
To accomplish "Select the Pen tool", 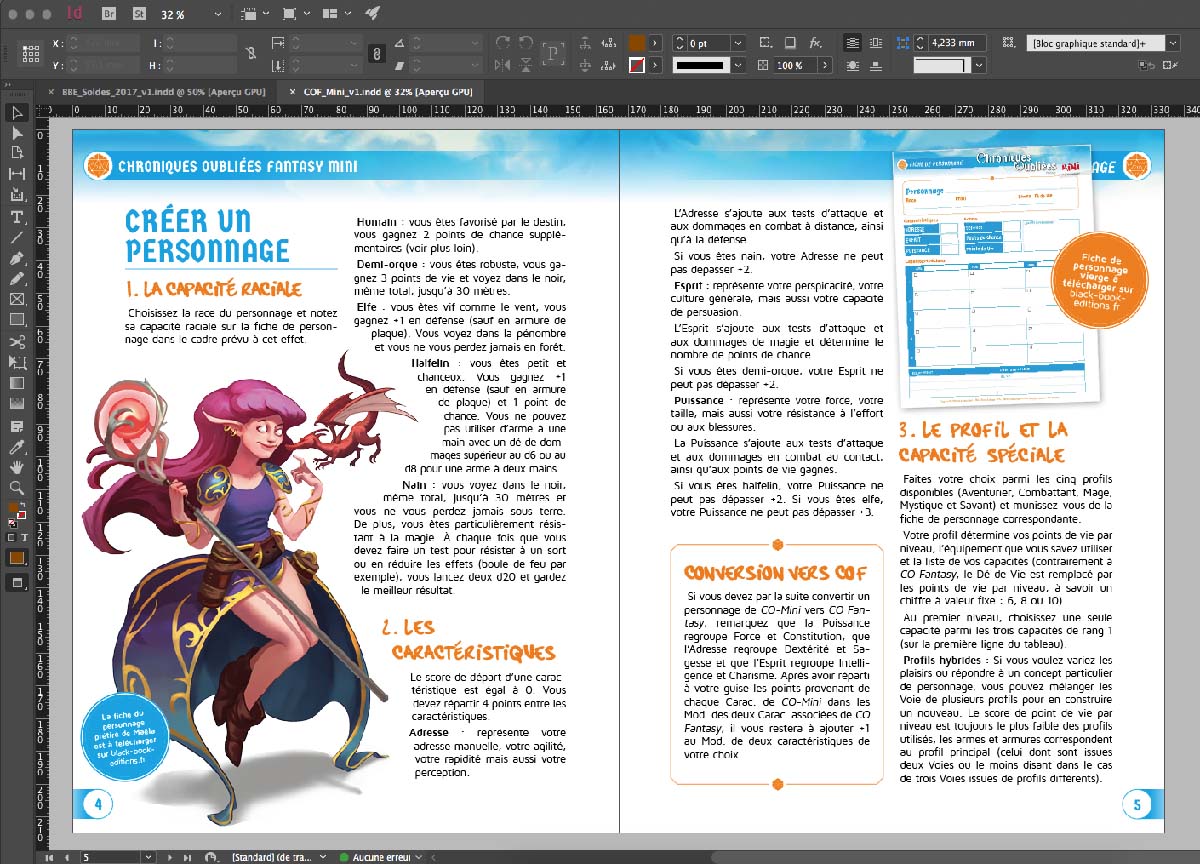I will (17, 258).
